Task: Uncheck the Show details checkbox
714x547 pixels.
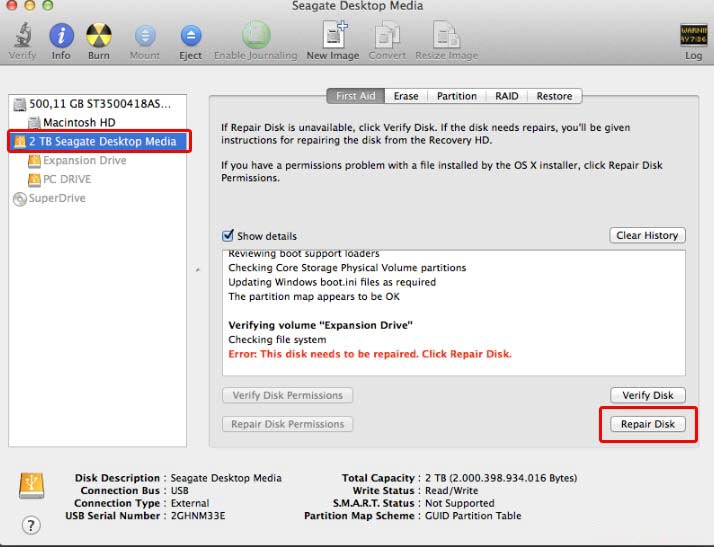Action: tap(228, 236)
